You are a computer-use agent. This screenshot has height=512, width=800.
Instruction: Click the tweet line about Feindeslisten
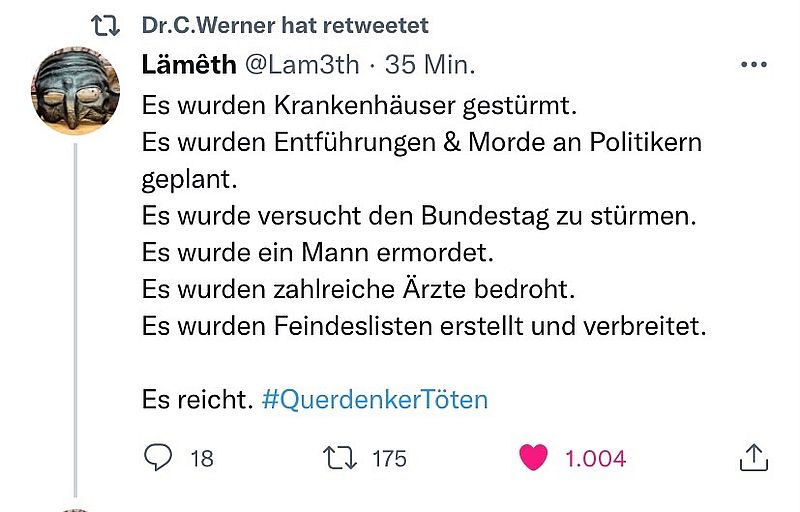[423, 326]
